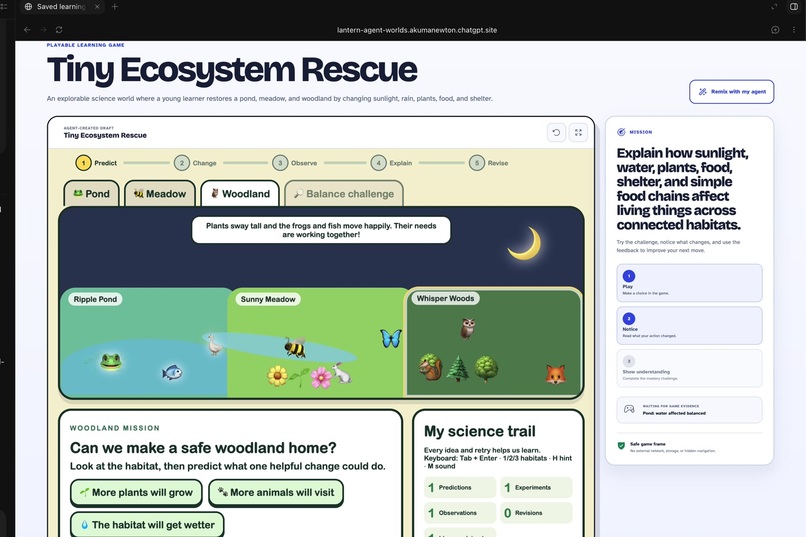
Task: Click the Predictions counter tile
Action: pos(460,487)
